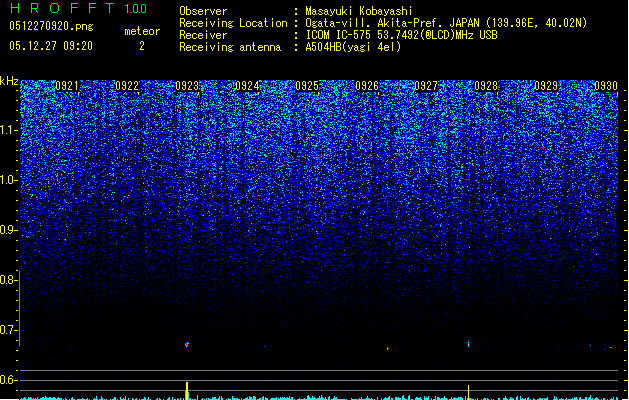Click the 0930 time marker

point(606,86)
